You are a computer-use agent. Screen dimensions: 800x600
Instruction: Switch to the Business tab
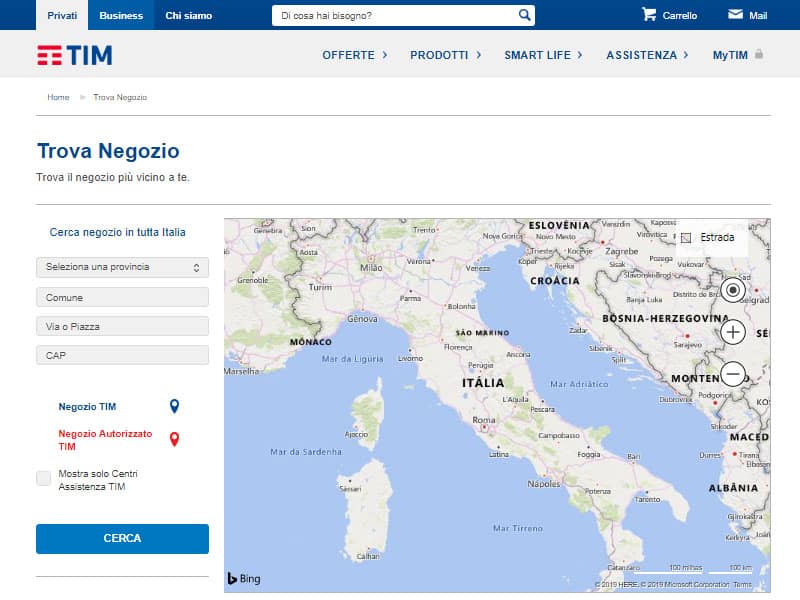click(x=121, y=15)
